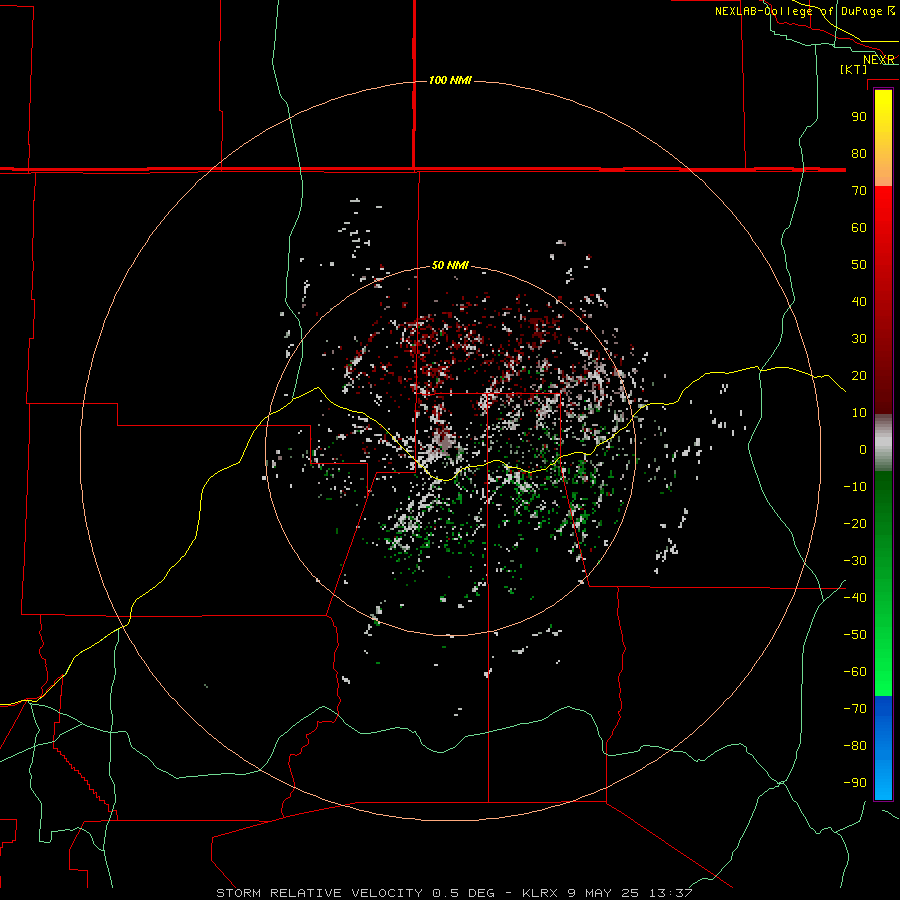Click the -60 value on the velocity scale
The image size is (900, 900).
click(855, 672)
